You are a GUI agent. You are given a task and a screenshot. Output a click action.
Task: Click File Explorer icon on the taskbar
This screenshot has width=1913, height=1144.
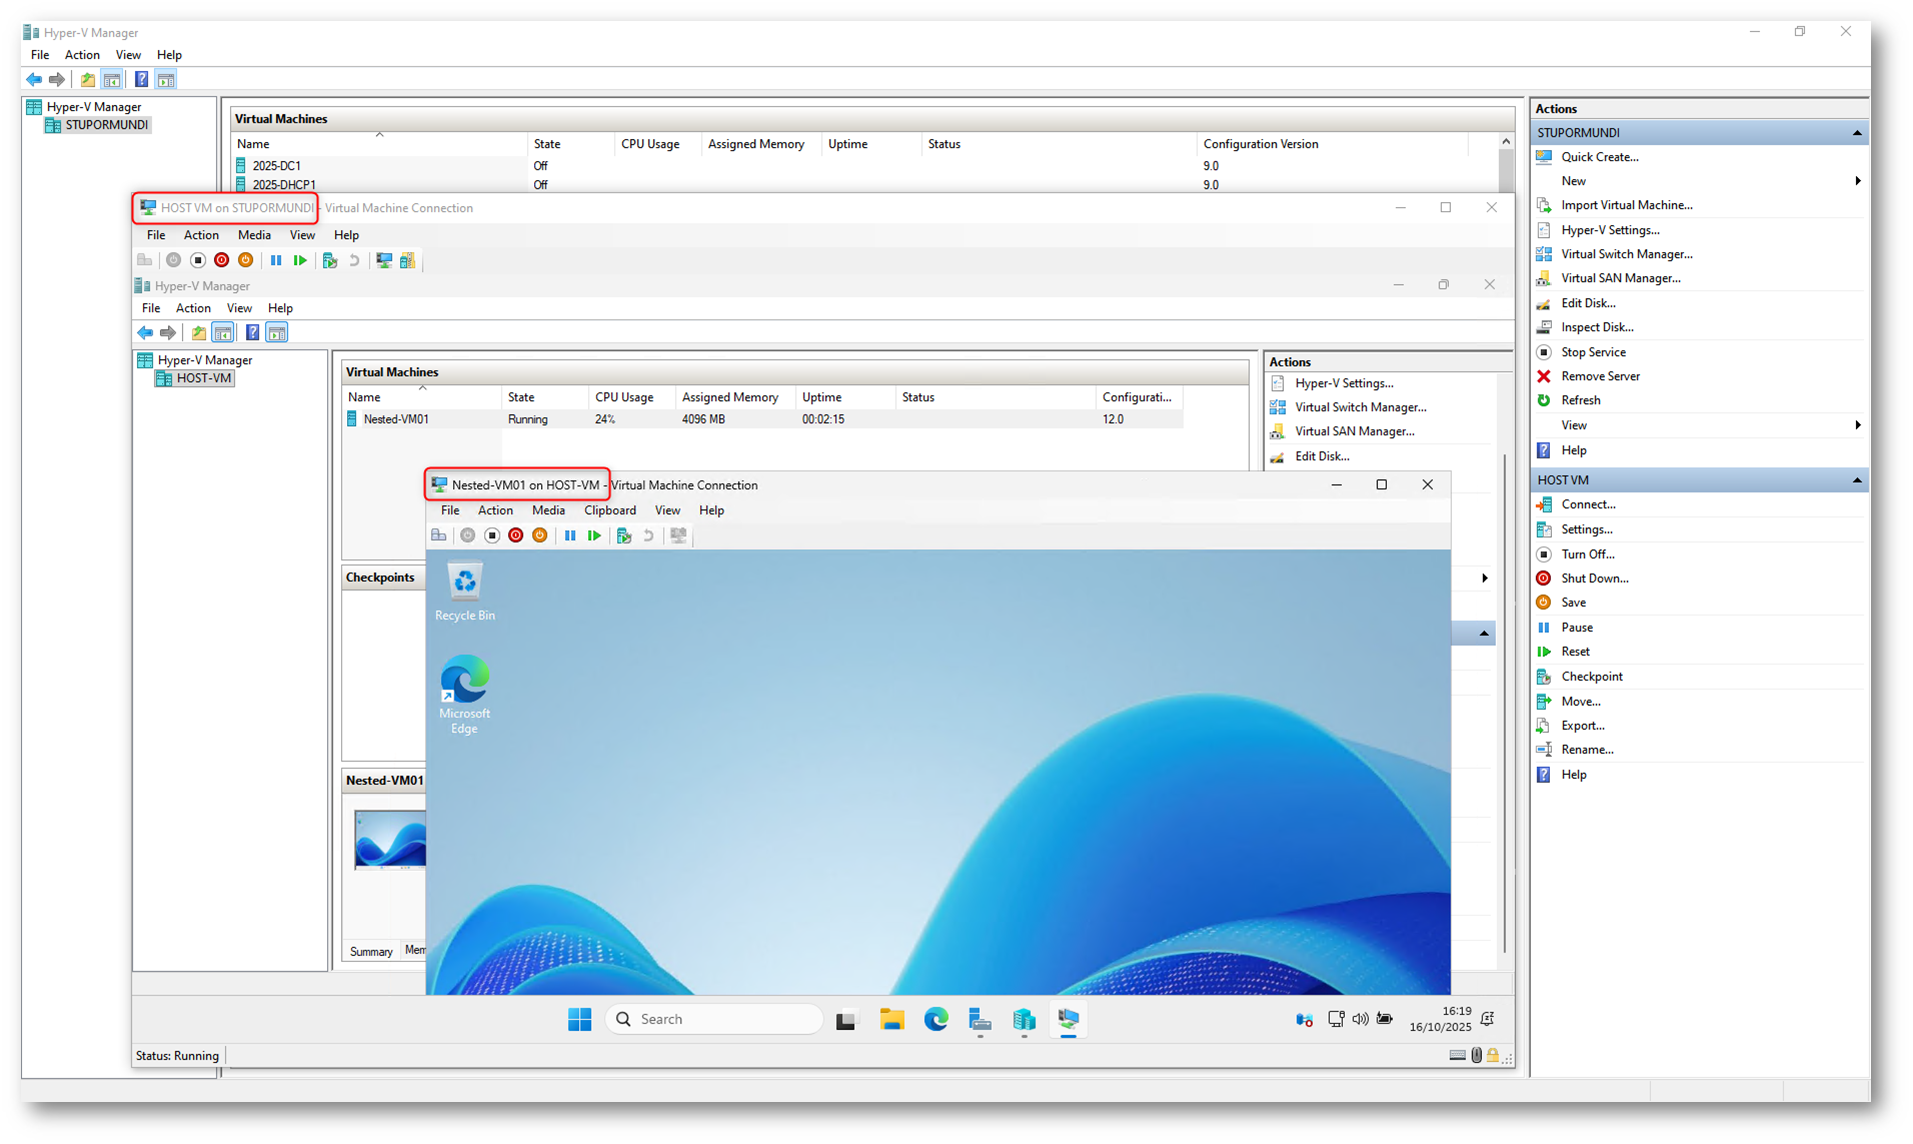coord(892,1019)
